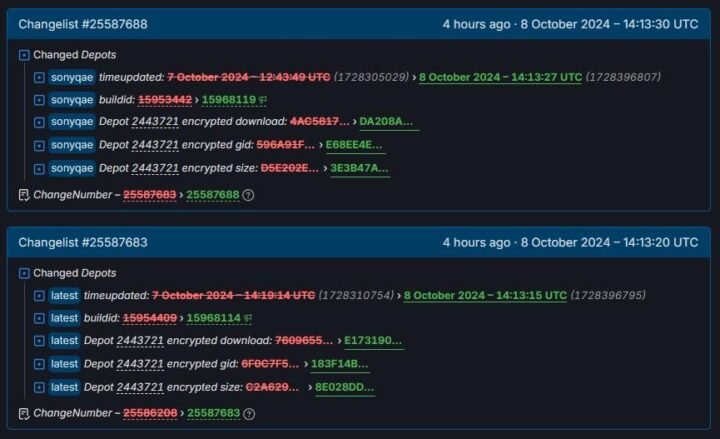Click square icon beside sonyqae buildid row
The width and height of the screenshot is (720, 439).
point(39,100)
